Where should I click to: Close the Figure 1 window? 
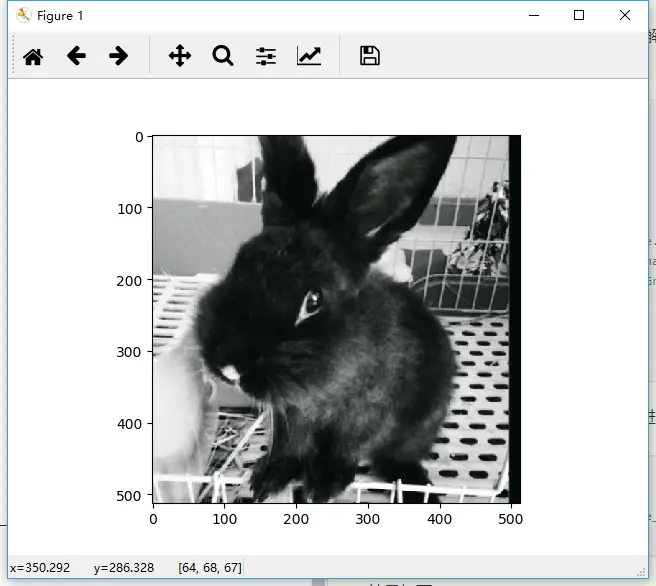tap(625, 15)
